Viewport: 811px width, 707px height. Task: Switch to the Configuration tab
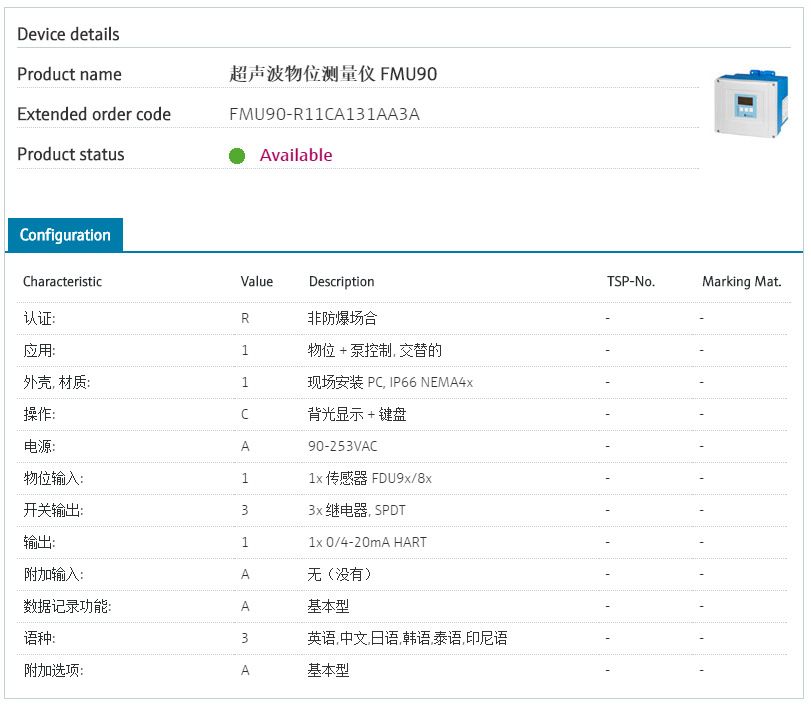pyautogui.click(x=65, y=235)
